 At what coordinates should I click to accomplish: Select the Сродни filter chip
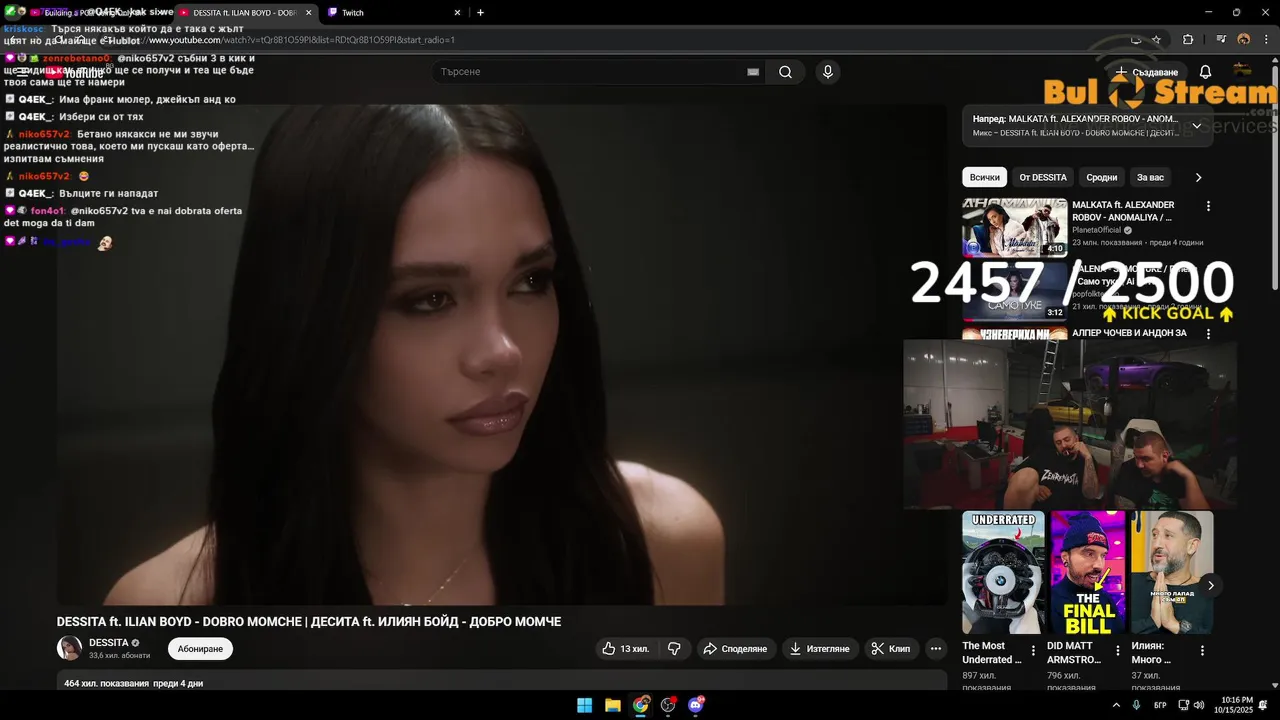1102,177
